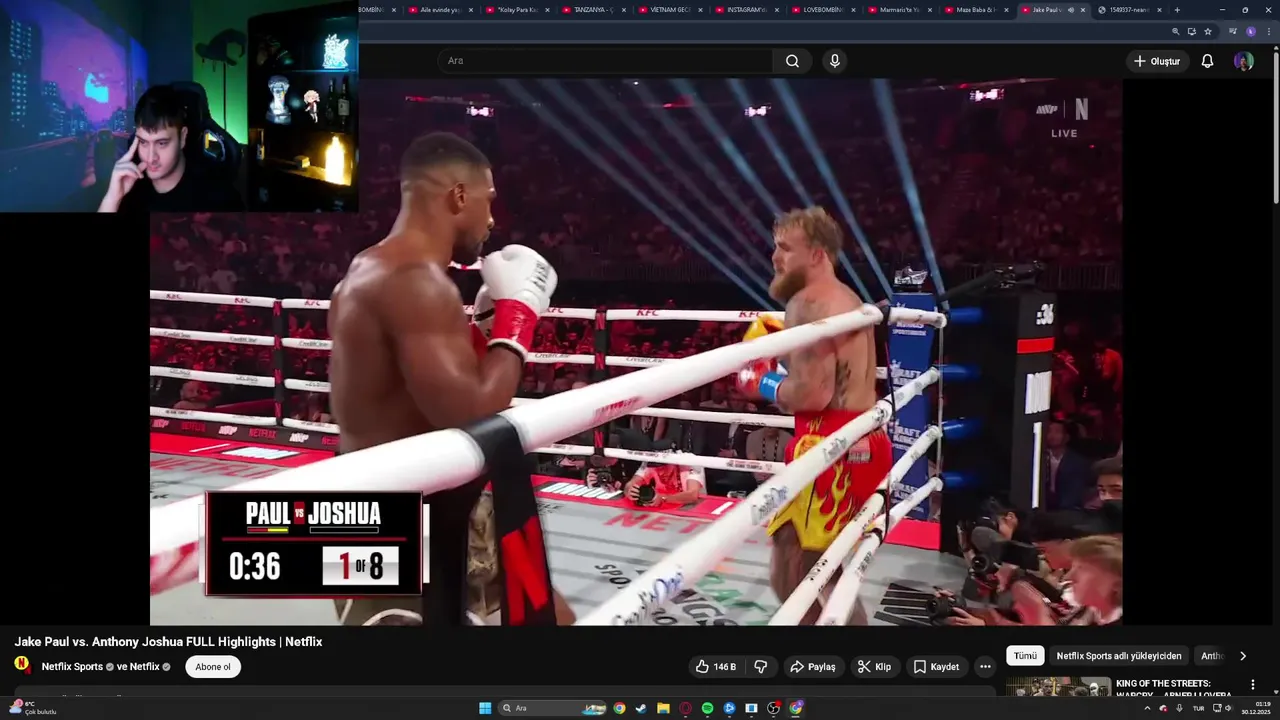This screenshot has width=1280, height=720.
Task: Save the video with Kaydet
Action: point(935,667)
